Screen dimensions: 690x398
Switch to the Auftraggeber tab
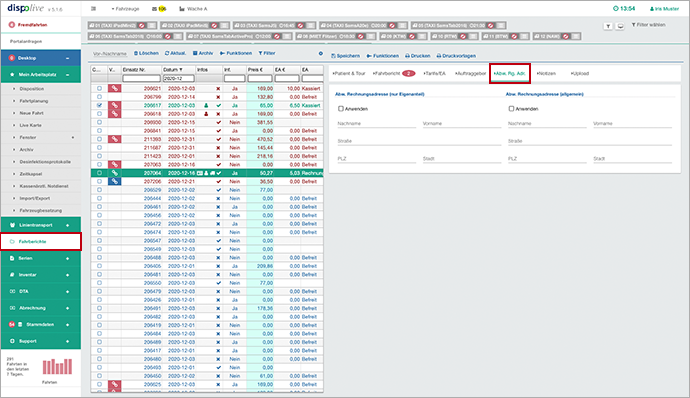point(470,74)
